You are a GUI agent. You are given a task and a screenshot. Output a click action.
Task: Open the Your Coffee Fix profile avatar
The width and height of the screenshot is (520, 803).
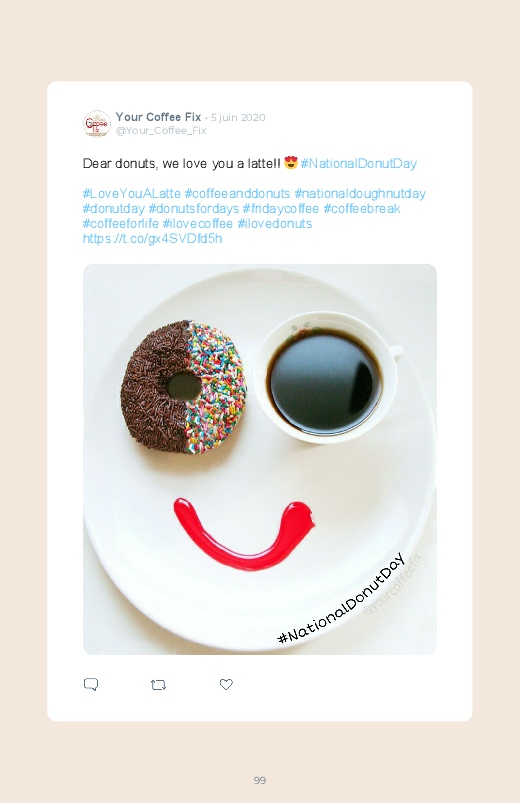(97, 124)
